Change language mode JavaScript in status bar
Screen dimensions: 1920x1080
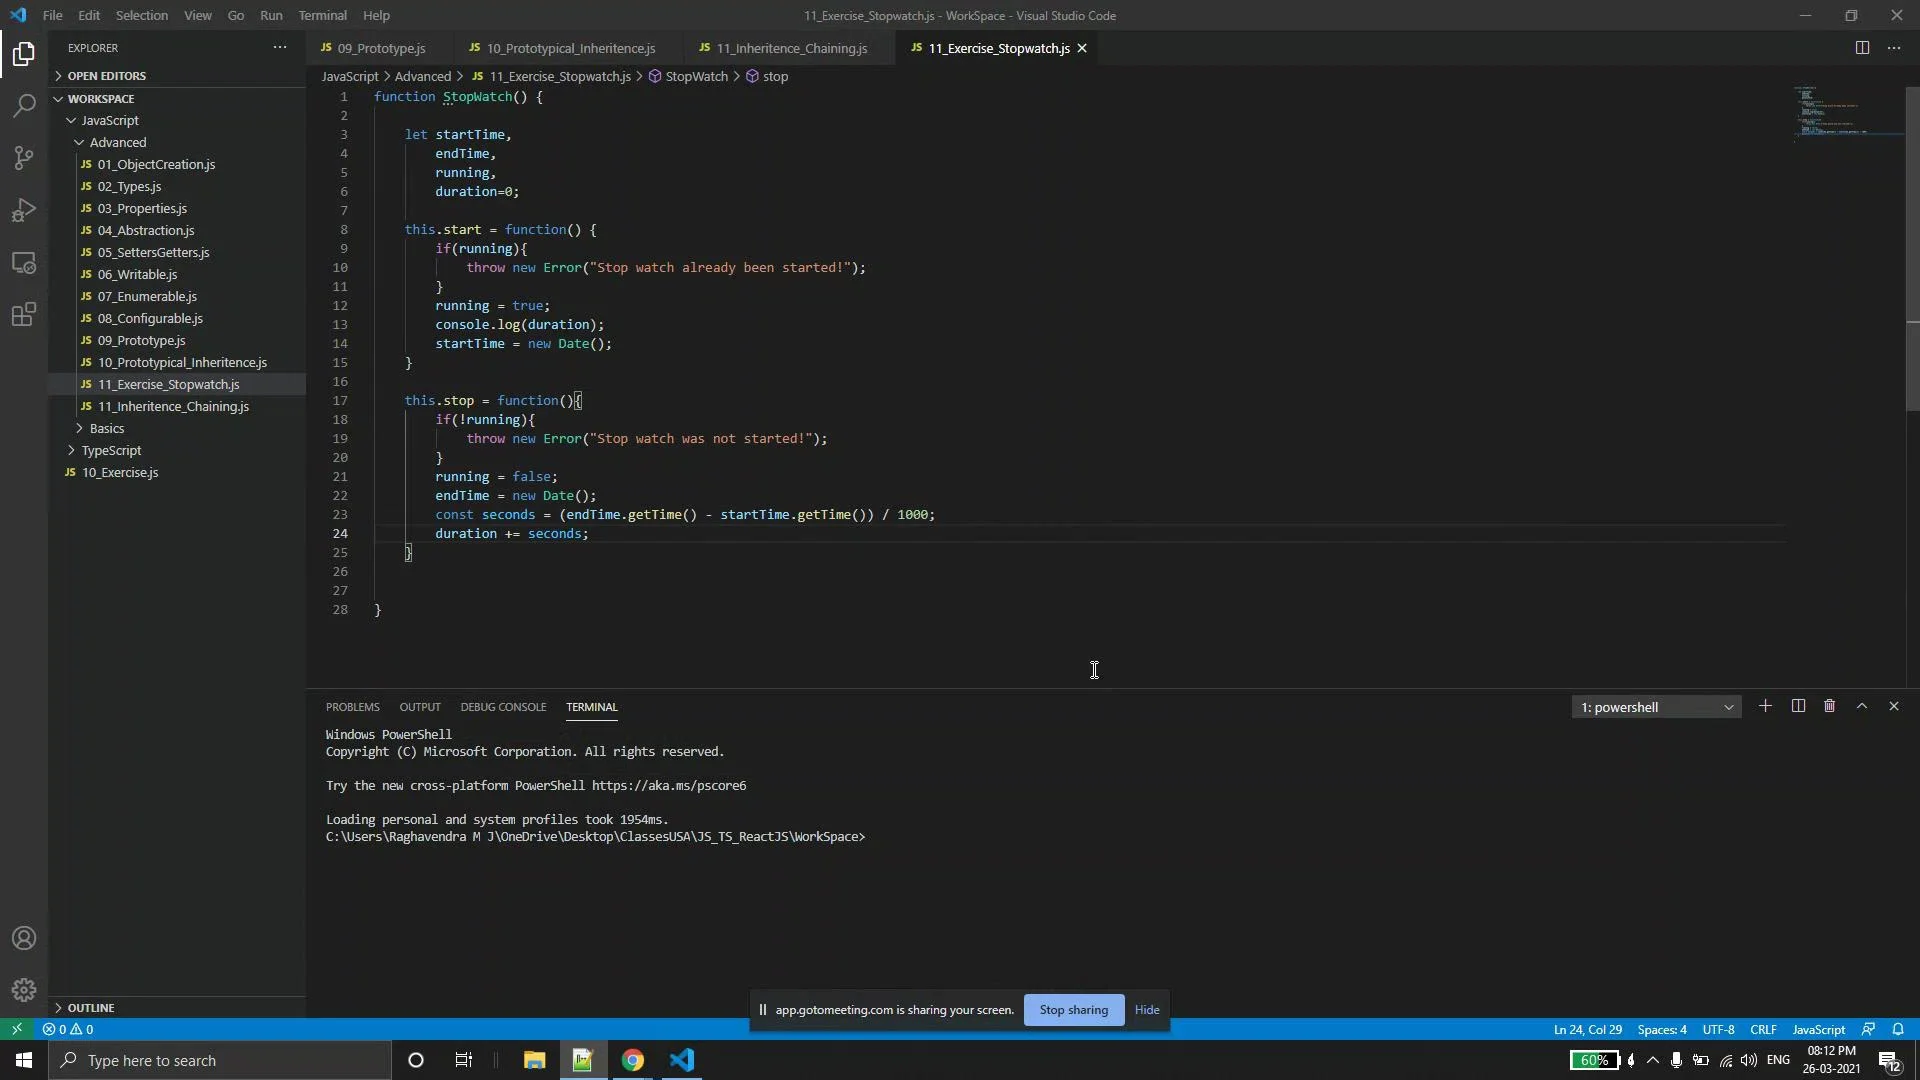point(1818,1029)
